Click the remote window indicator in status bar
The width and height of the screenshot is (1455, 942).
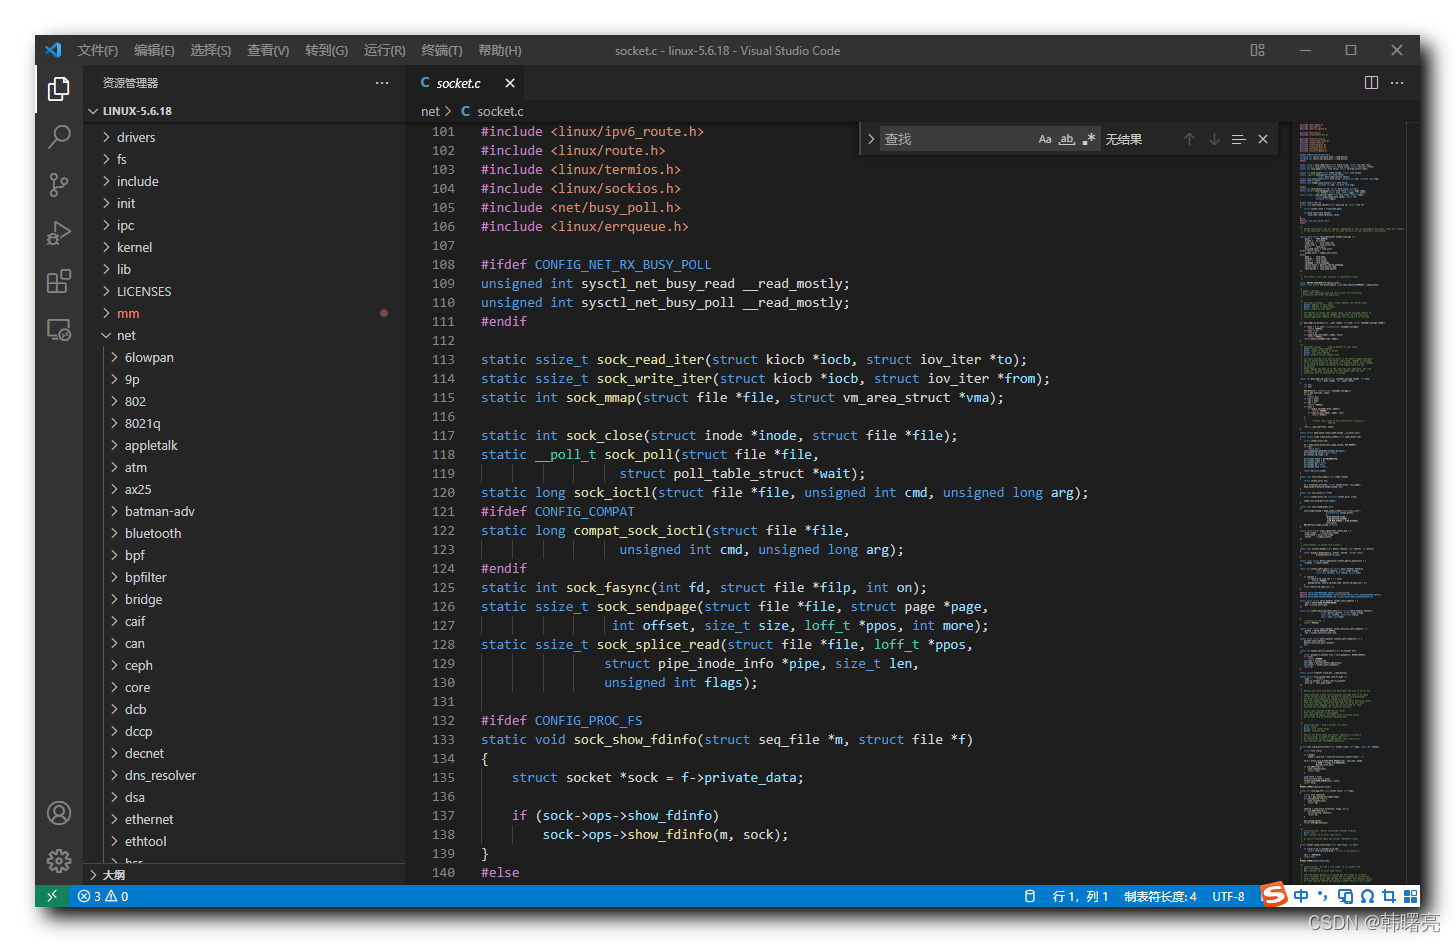click(52, 896)
